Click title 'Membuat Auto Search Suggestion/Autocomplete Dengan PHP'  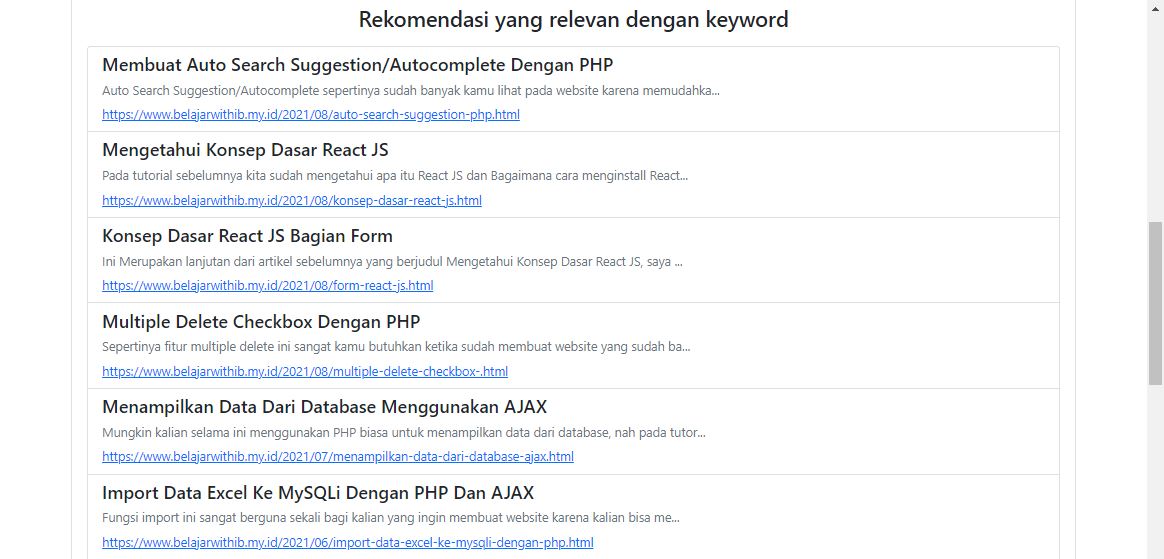[357, 65]
